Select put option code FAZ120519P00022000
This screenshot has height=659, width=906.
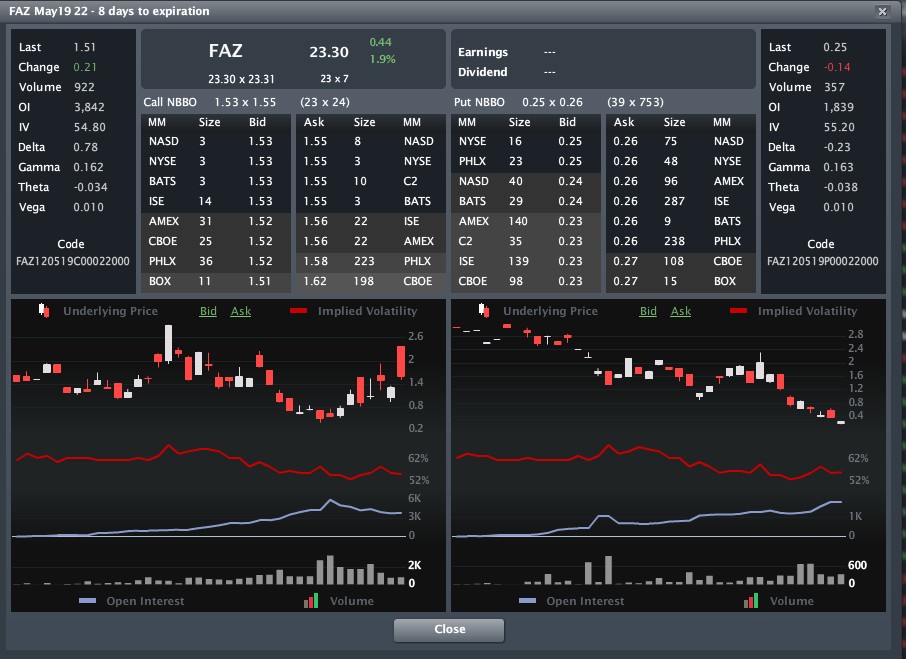[x=823, y=261]
